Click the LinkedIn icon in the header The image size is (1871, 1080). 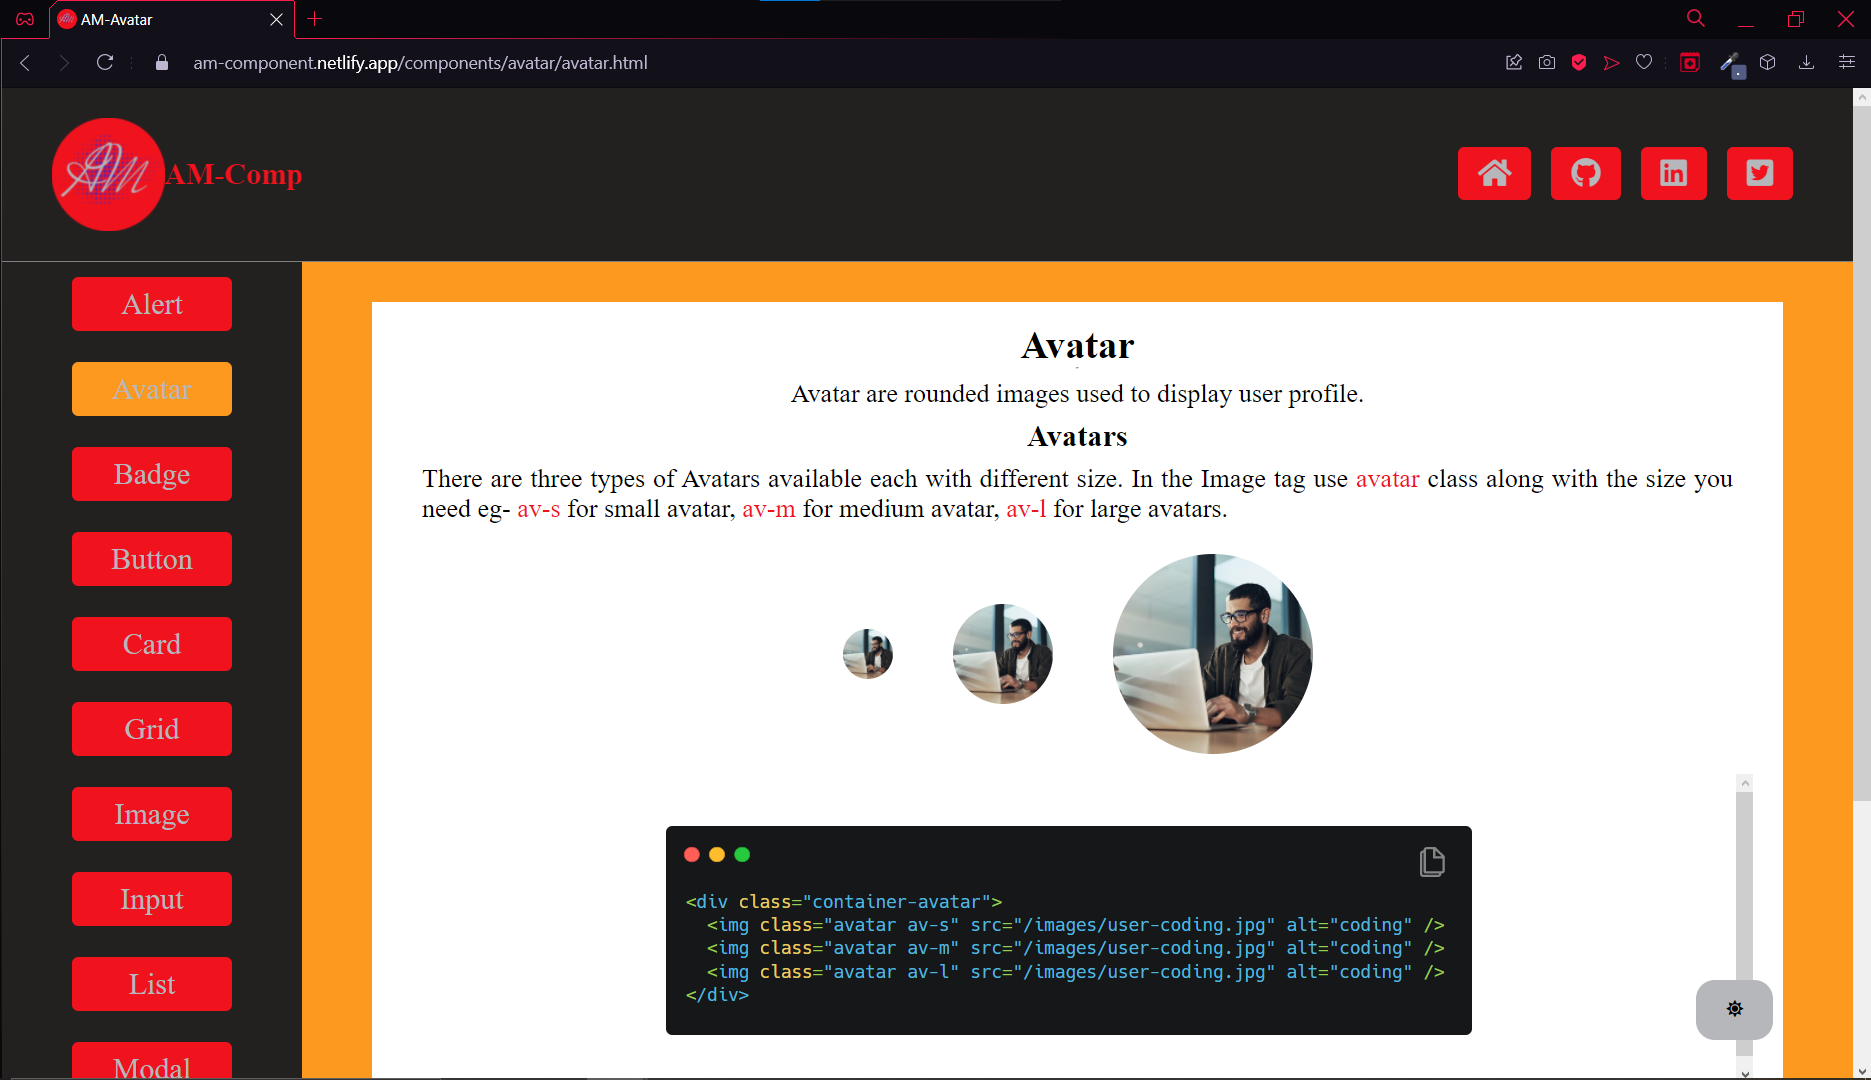coord(1673,173)
